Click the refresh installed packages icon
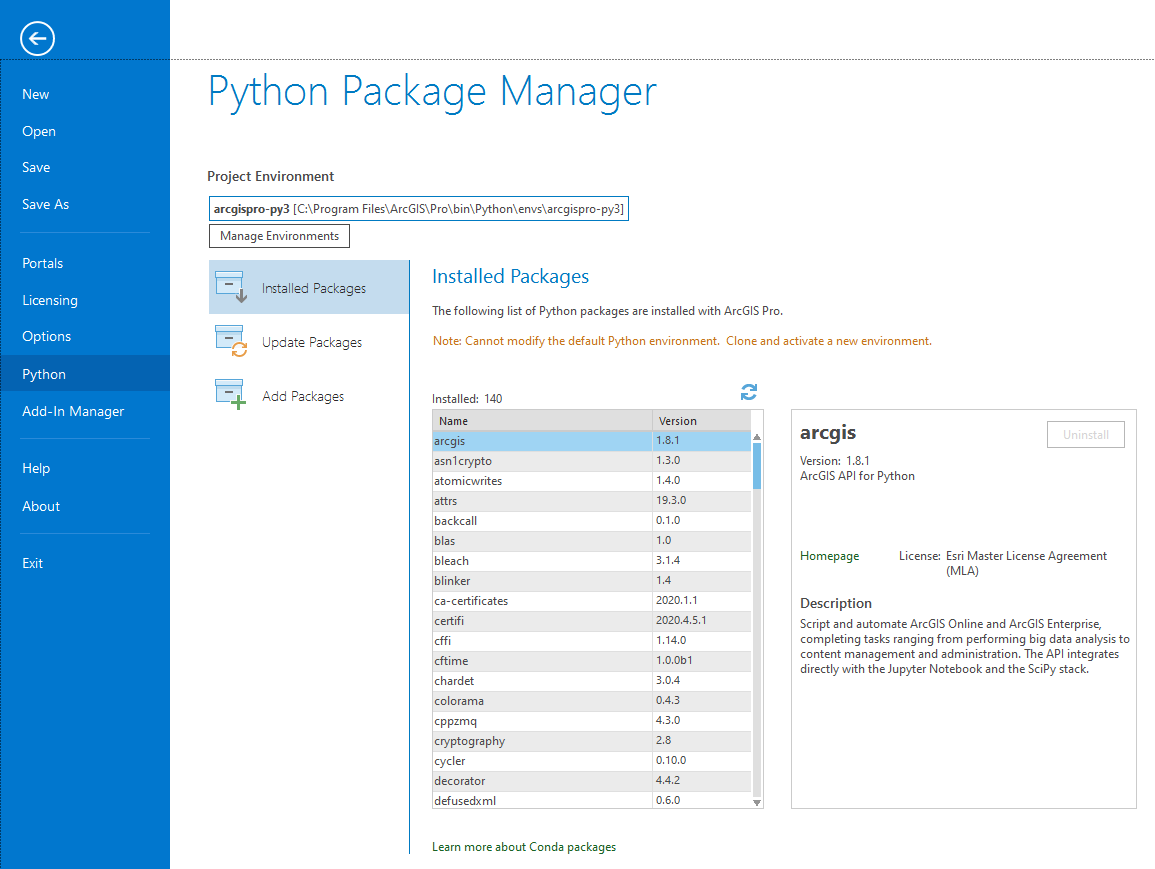Screen dimensions: 1155x869 (x=749, y=391)
